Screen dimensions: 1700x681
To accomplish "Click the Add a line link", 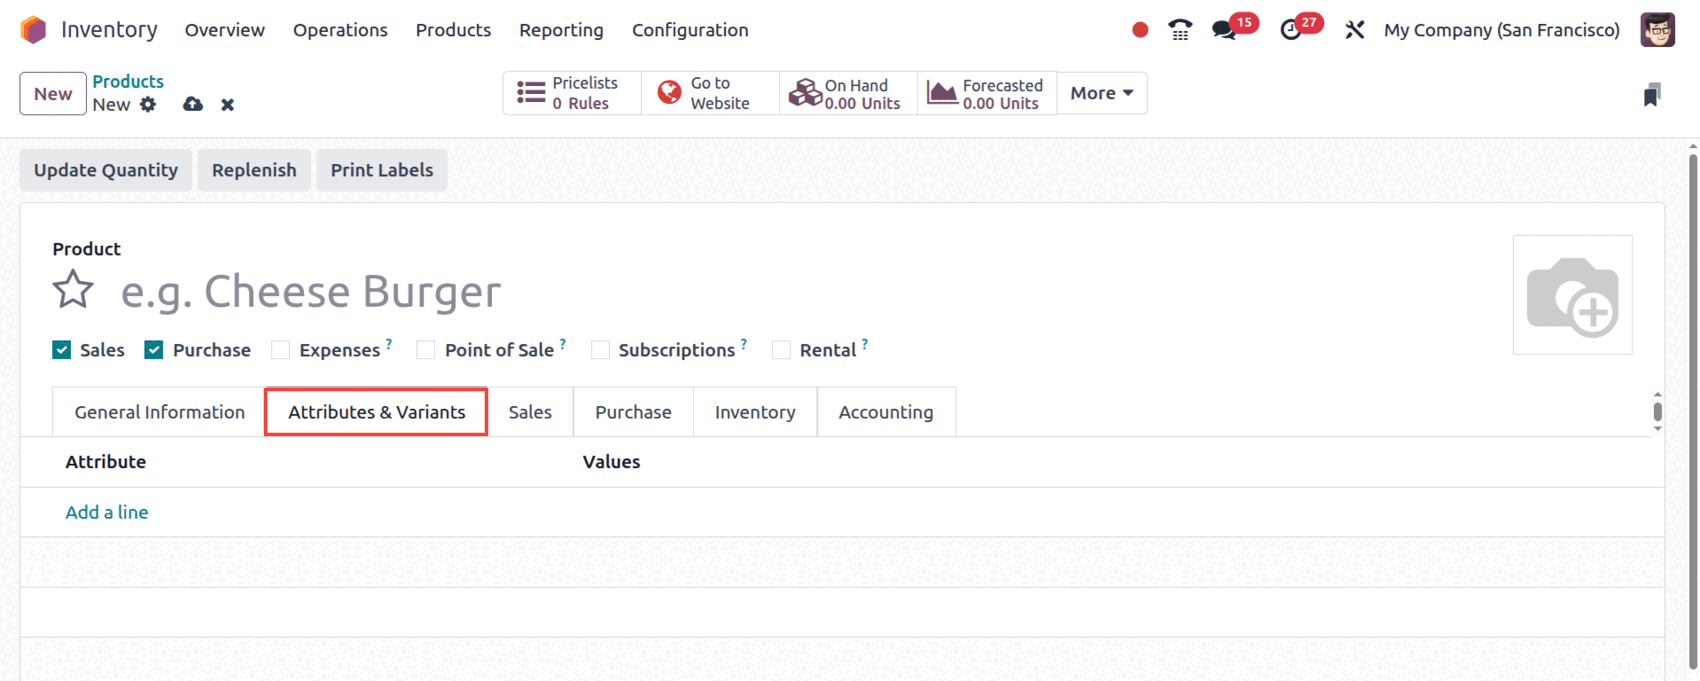I will pos(107,512).
